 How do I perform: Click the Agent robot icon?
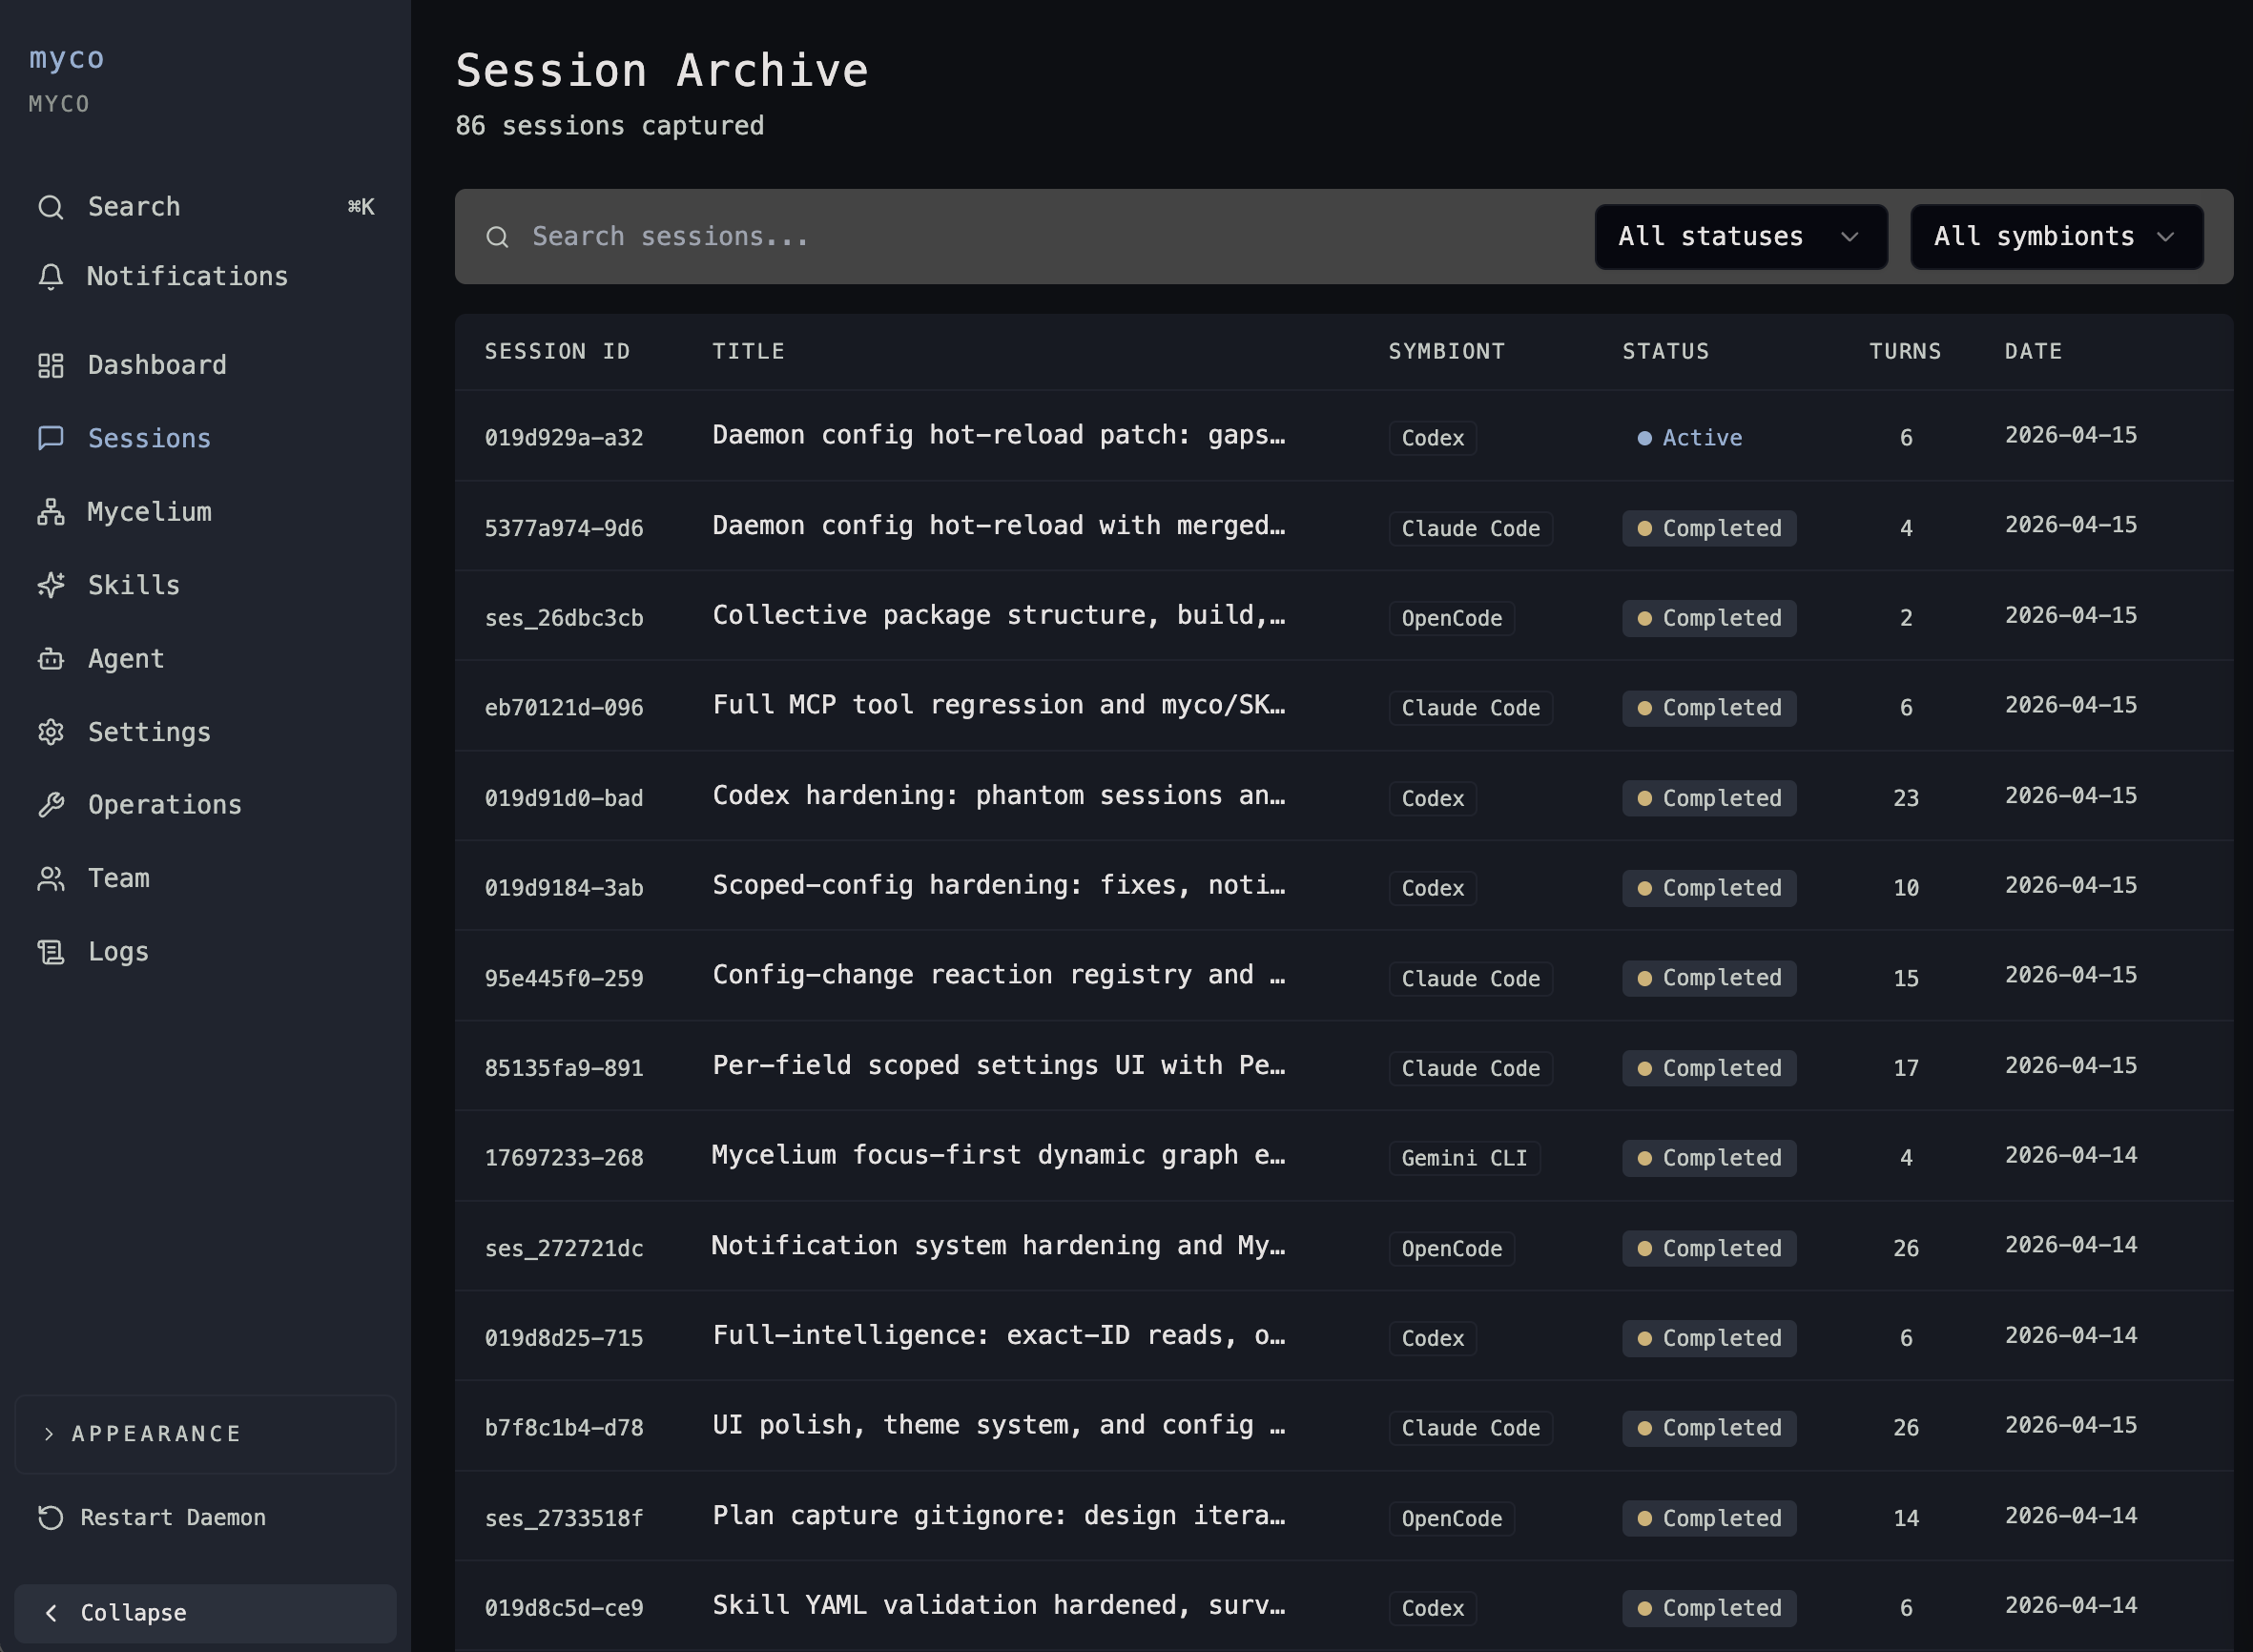[x=51, y=659]
